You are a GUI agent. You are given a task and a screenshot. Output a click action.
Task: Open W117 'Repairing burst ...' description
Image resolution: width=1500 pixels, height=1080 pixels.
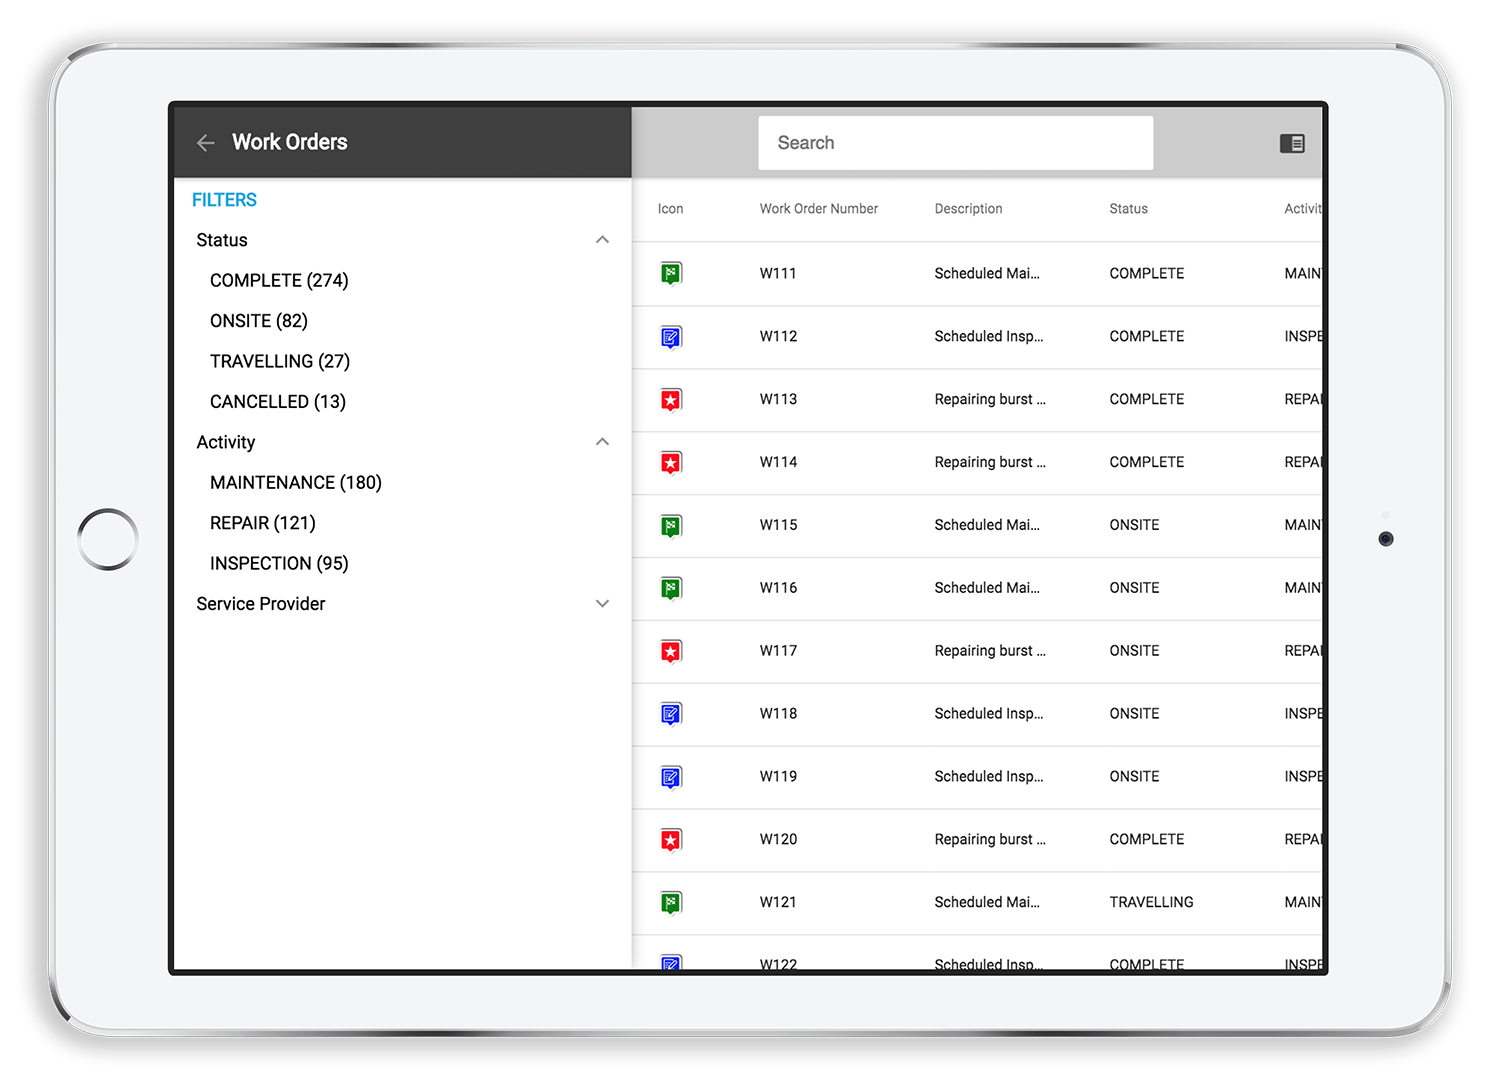tap(990, 651)
